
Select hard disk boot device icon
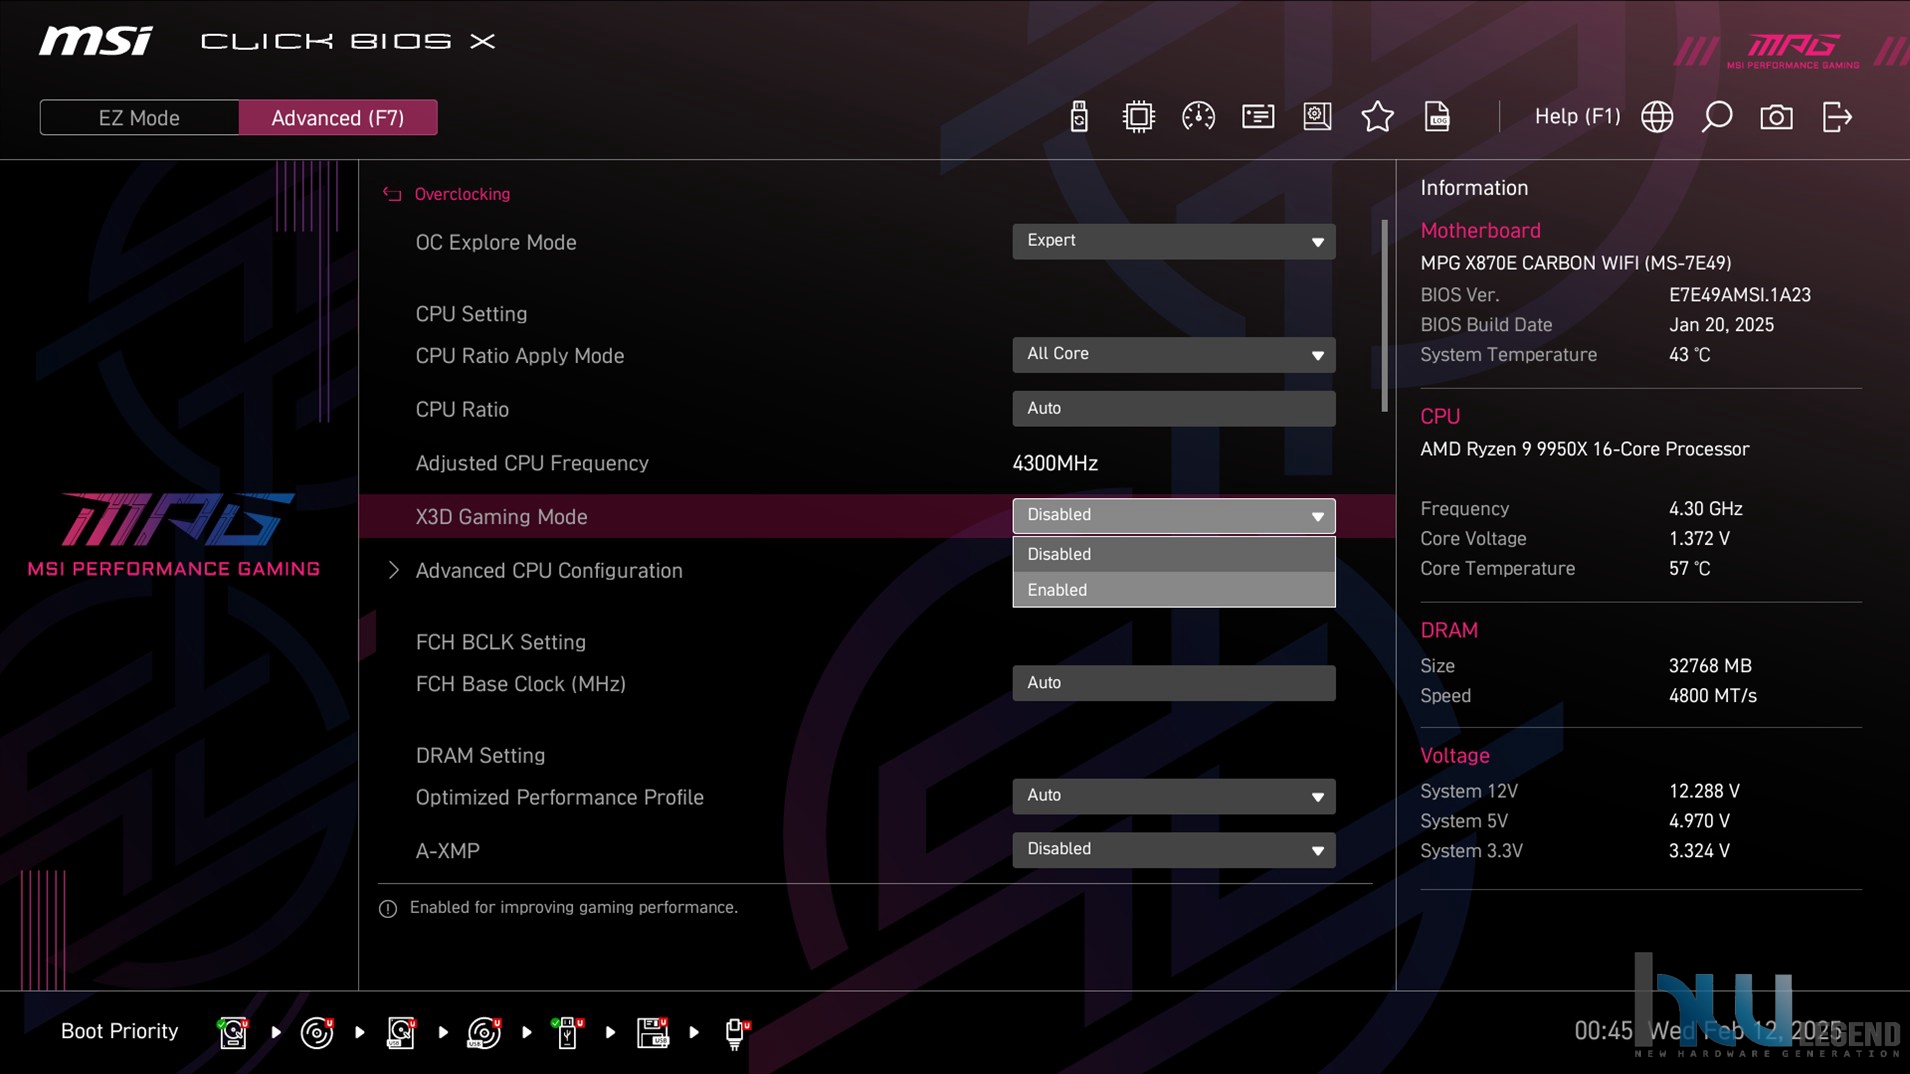(x=233, y=1032)
